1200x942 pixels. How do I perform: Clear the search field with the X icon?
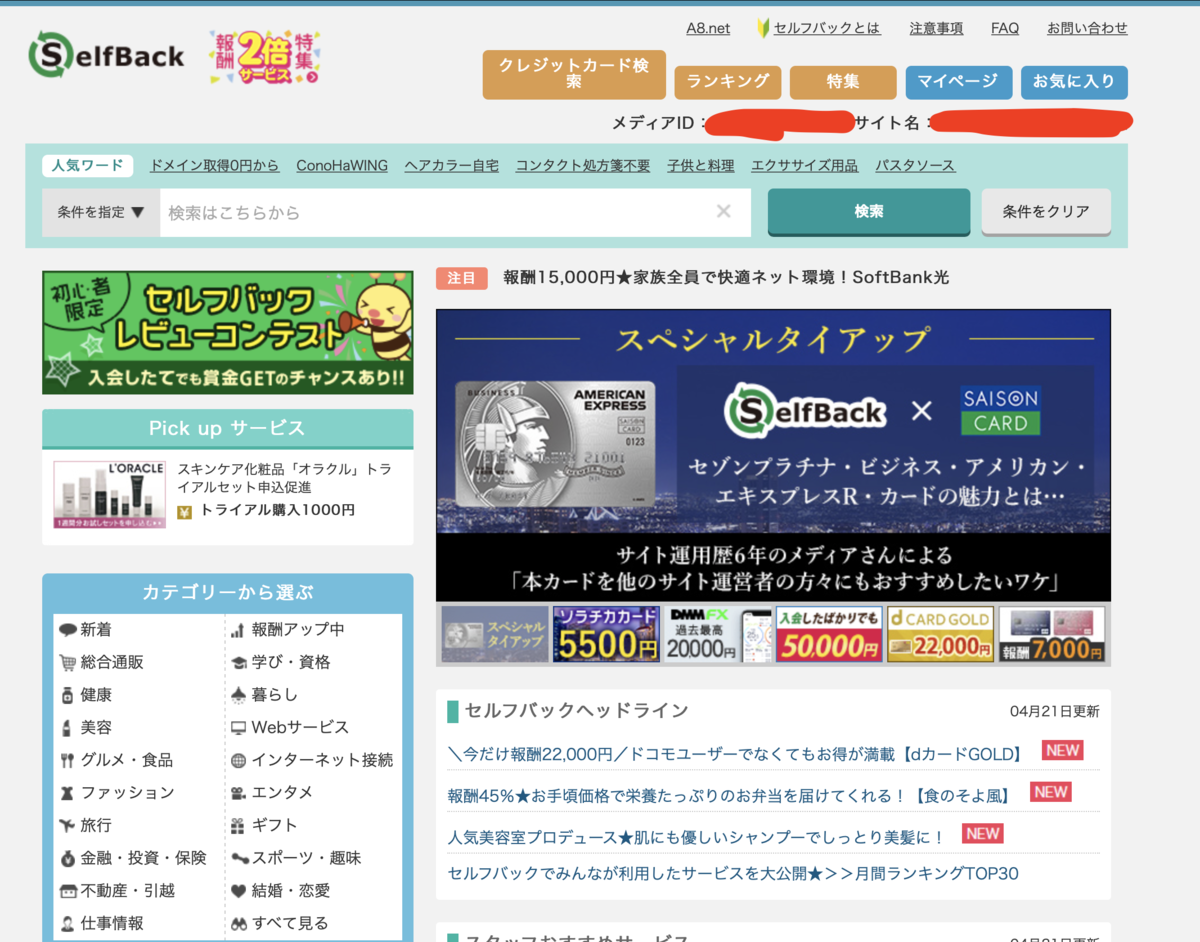pos(723,211)
